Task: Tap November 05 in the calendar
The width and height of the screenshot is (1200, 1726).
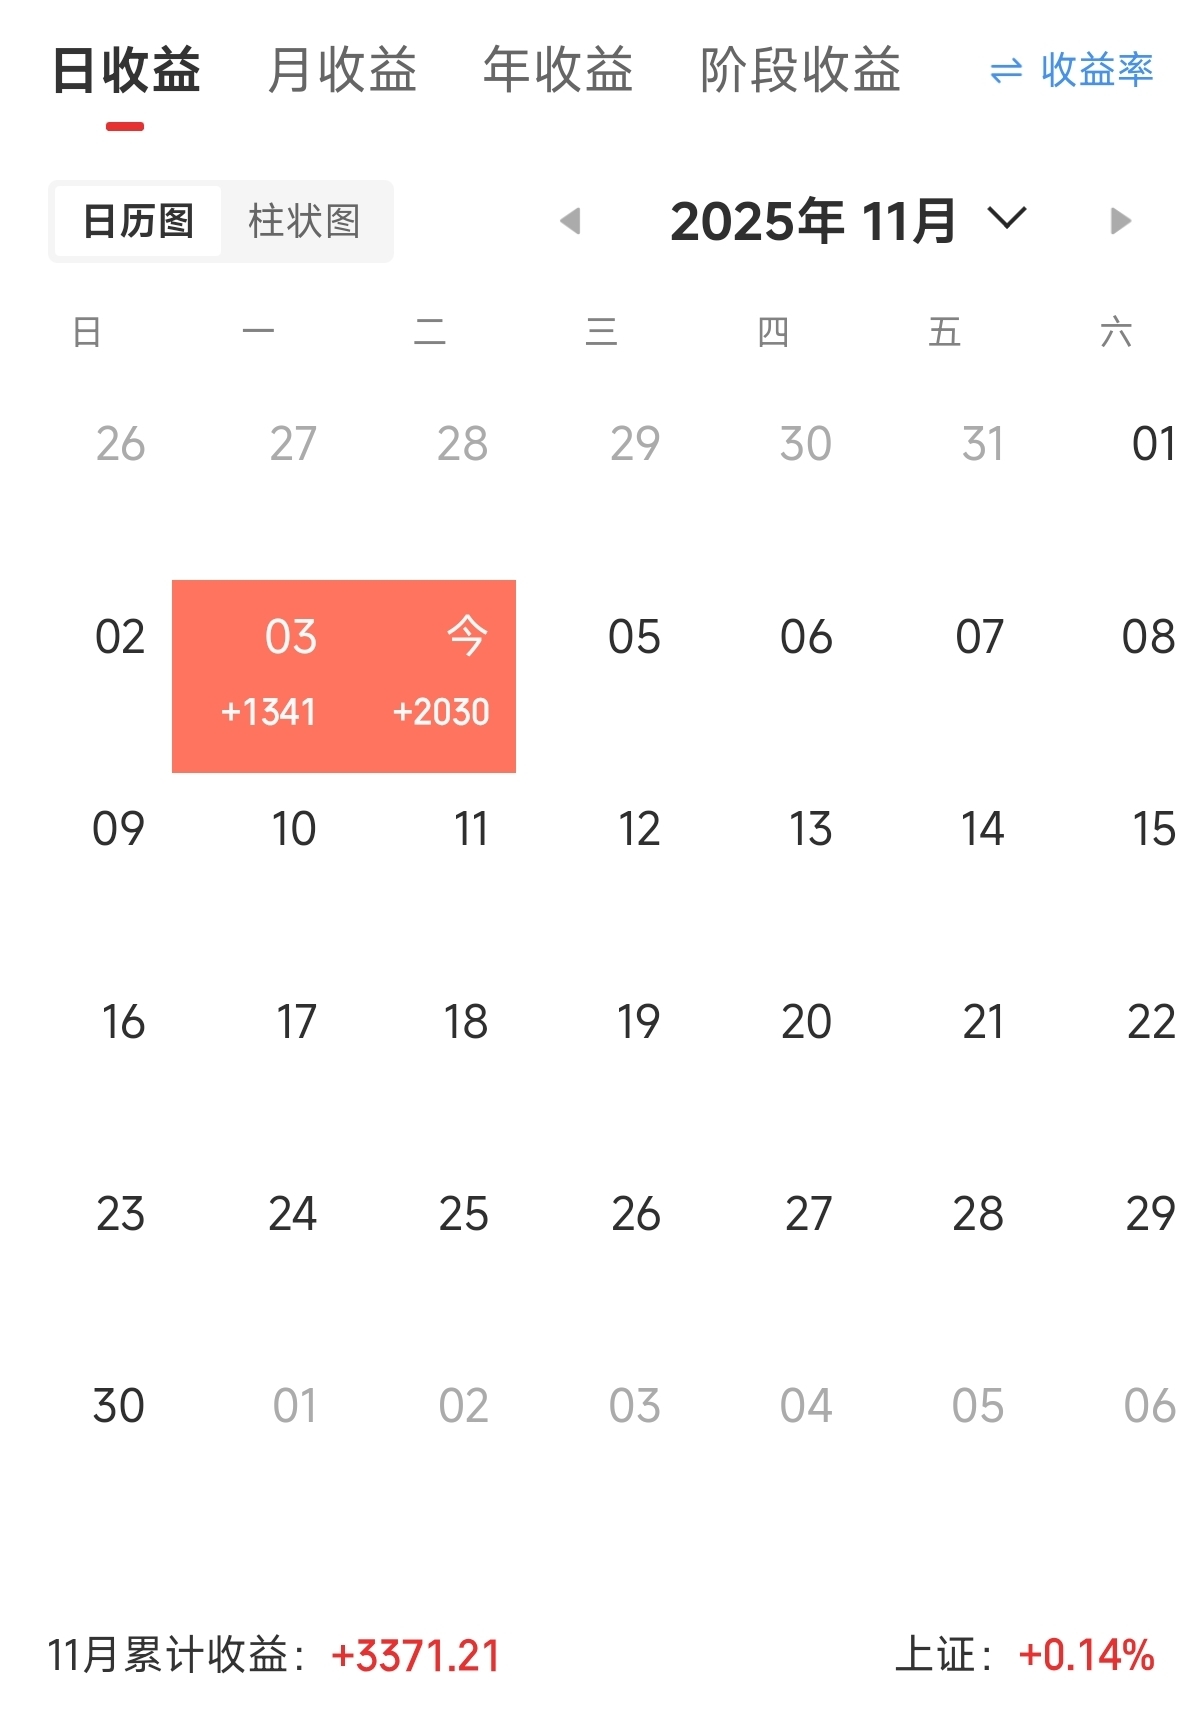Action: click(634, 638)
